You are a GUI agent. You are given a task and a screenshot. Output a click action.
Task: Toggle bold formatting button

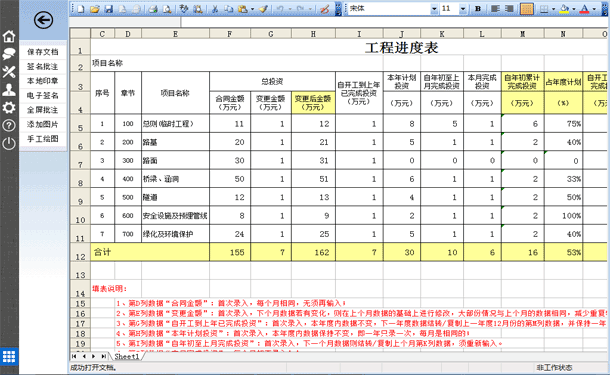click(478, 9)
